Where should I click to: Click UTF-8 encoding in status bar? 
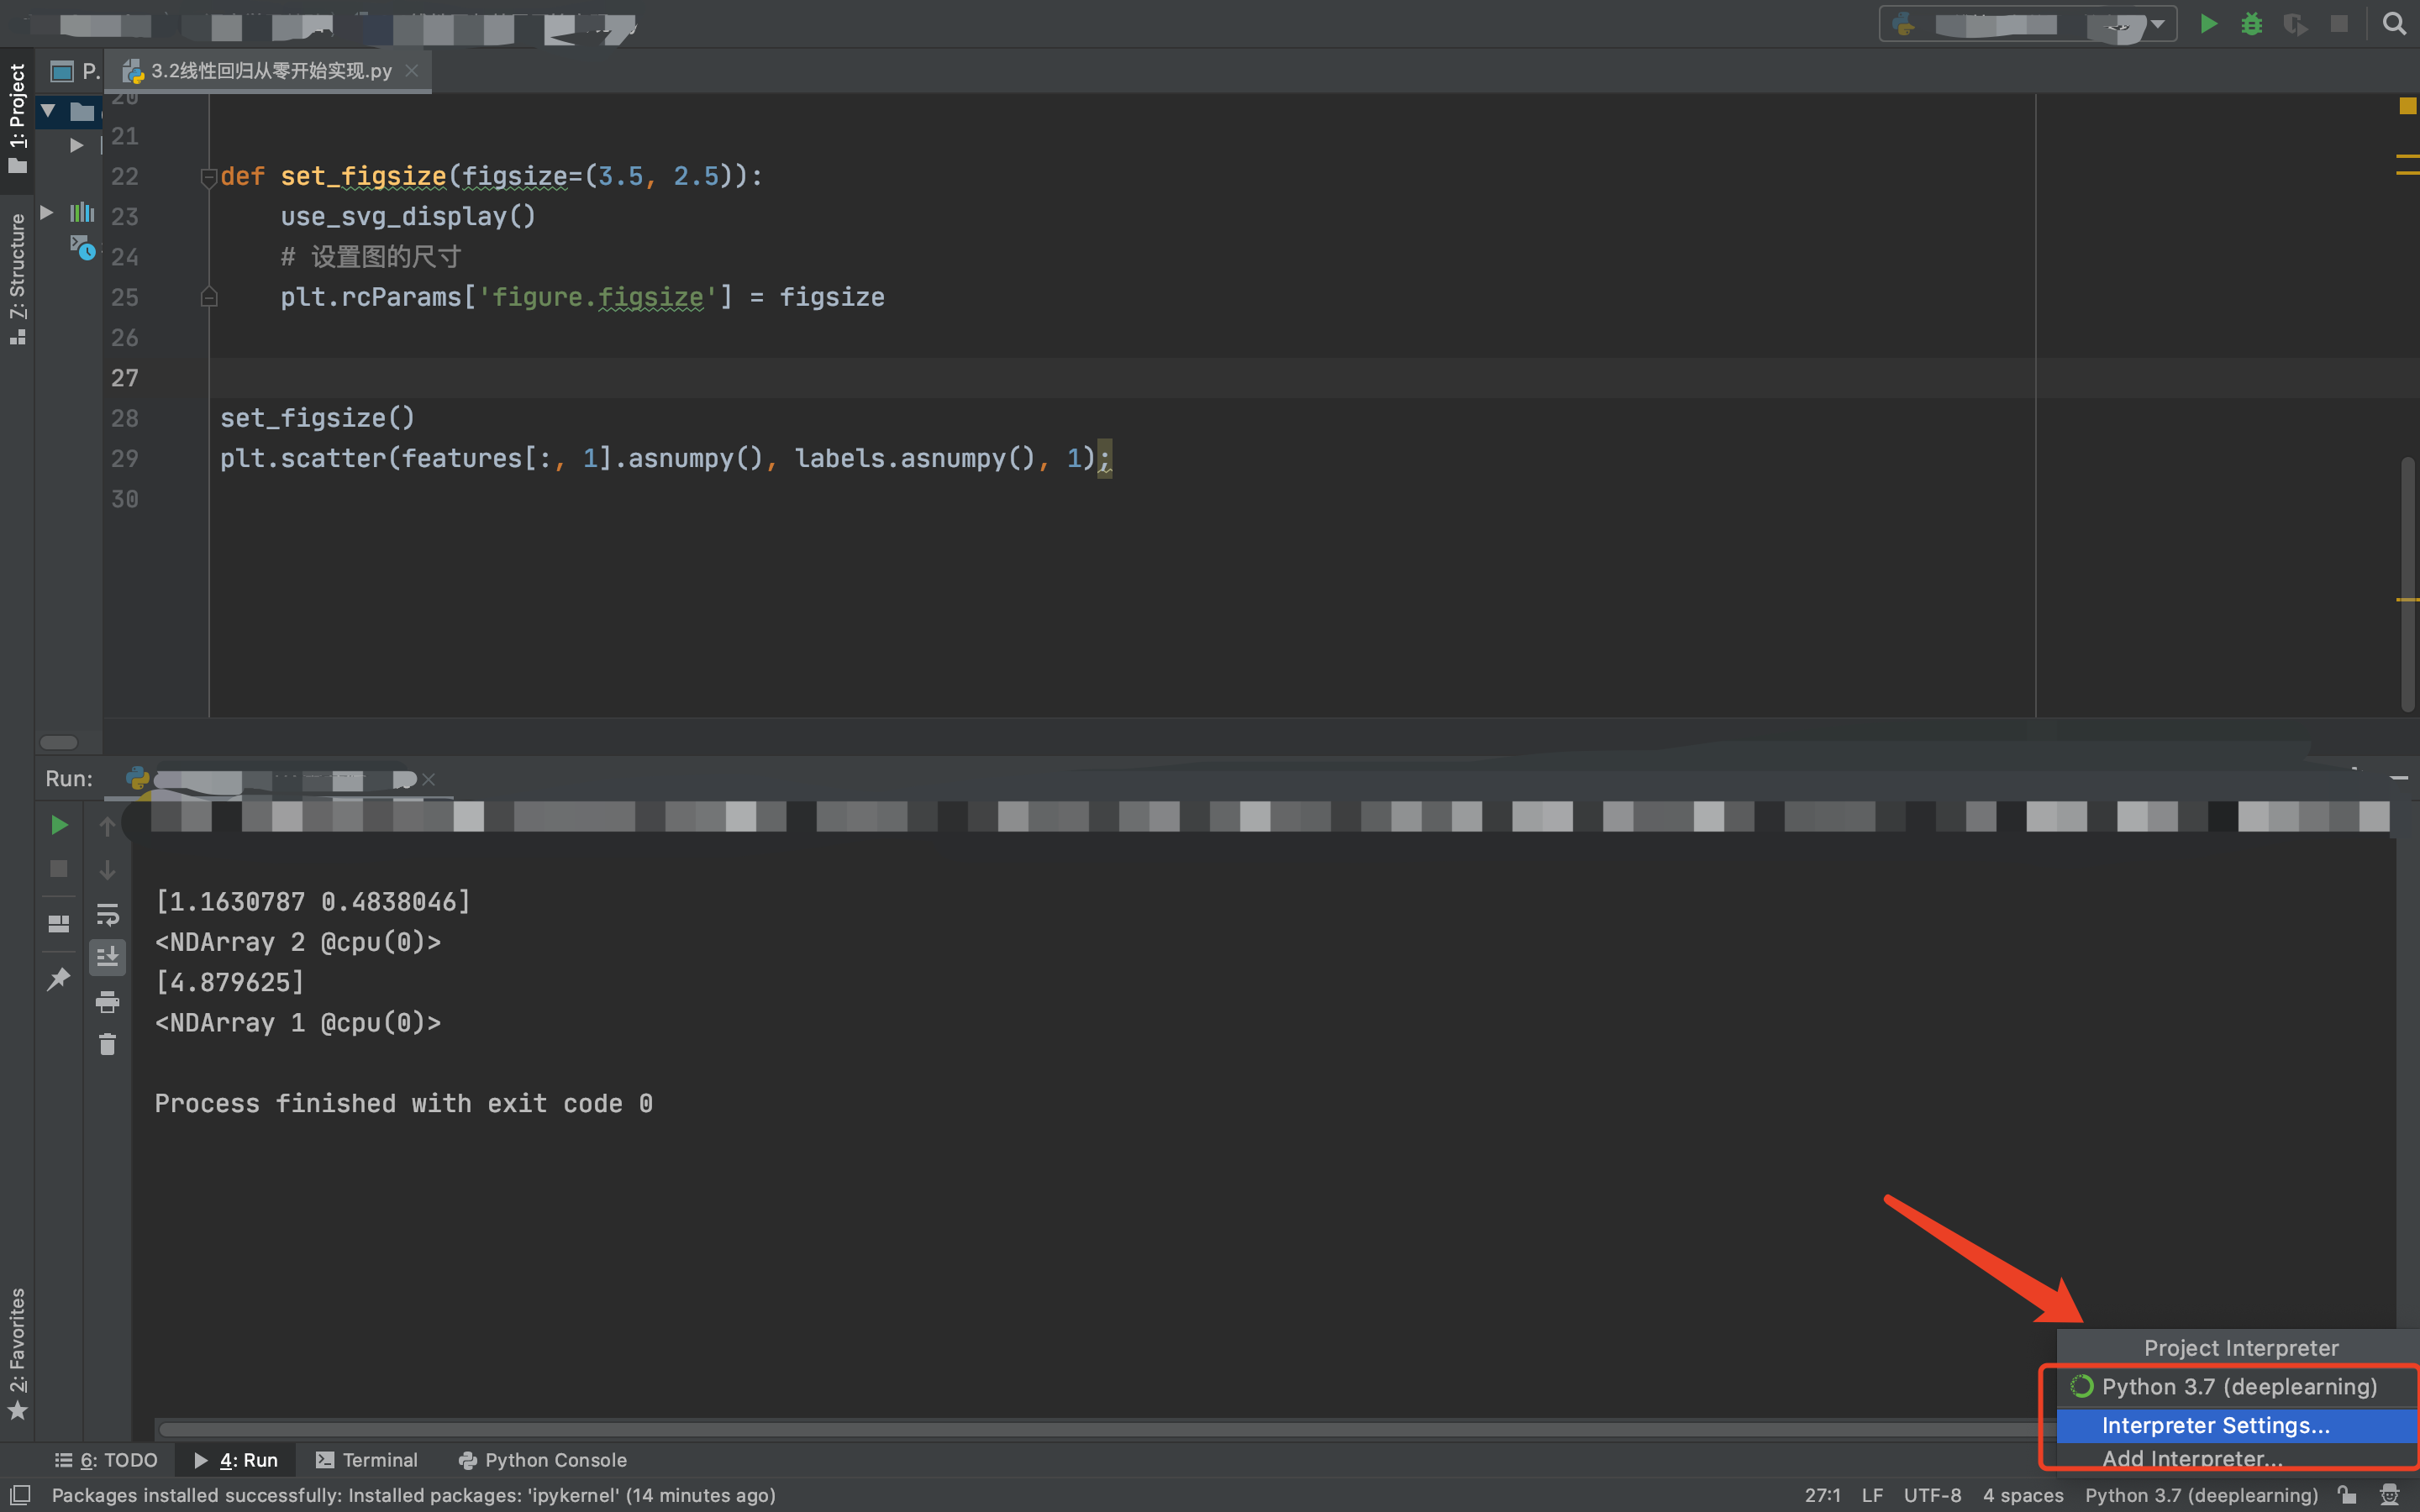[1930, 1495]
